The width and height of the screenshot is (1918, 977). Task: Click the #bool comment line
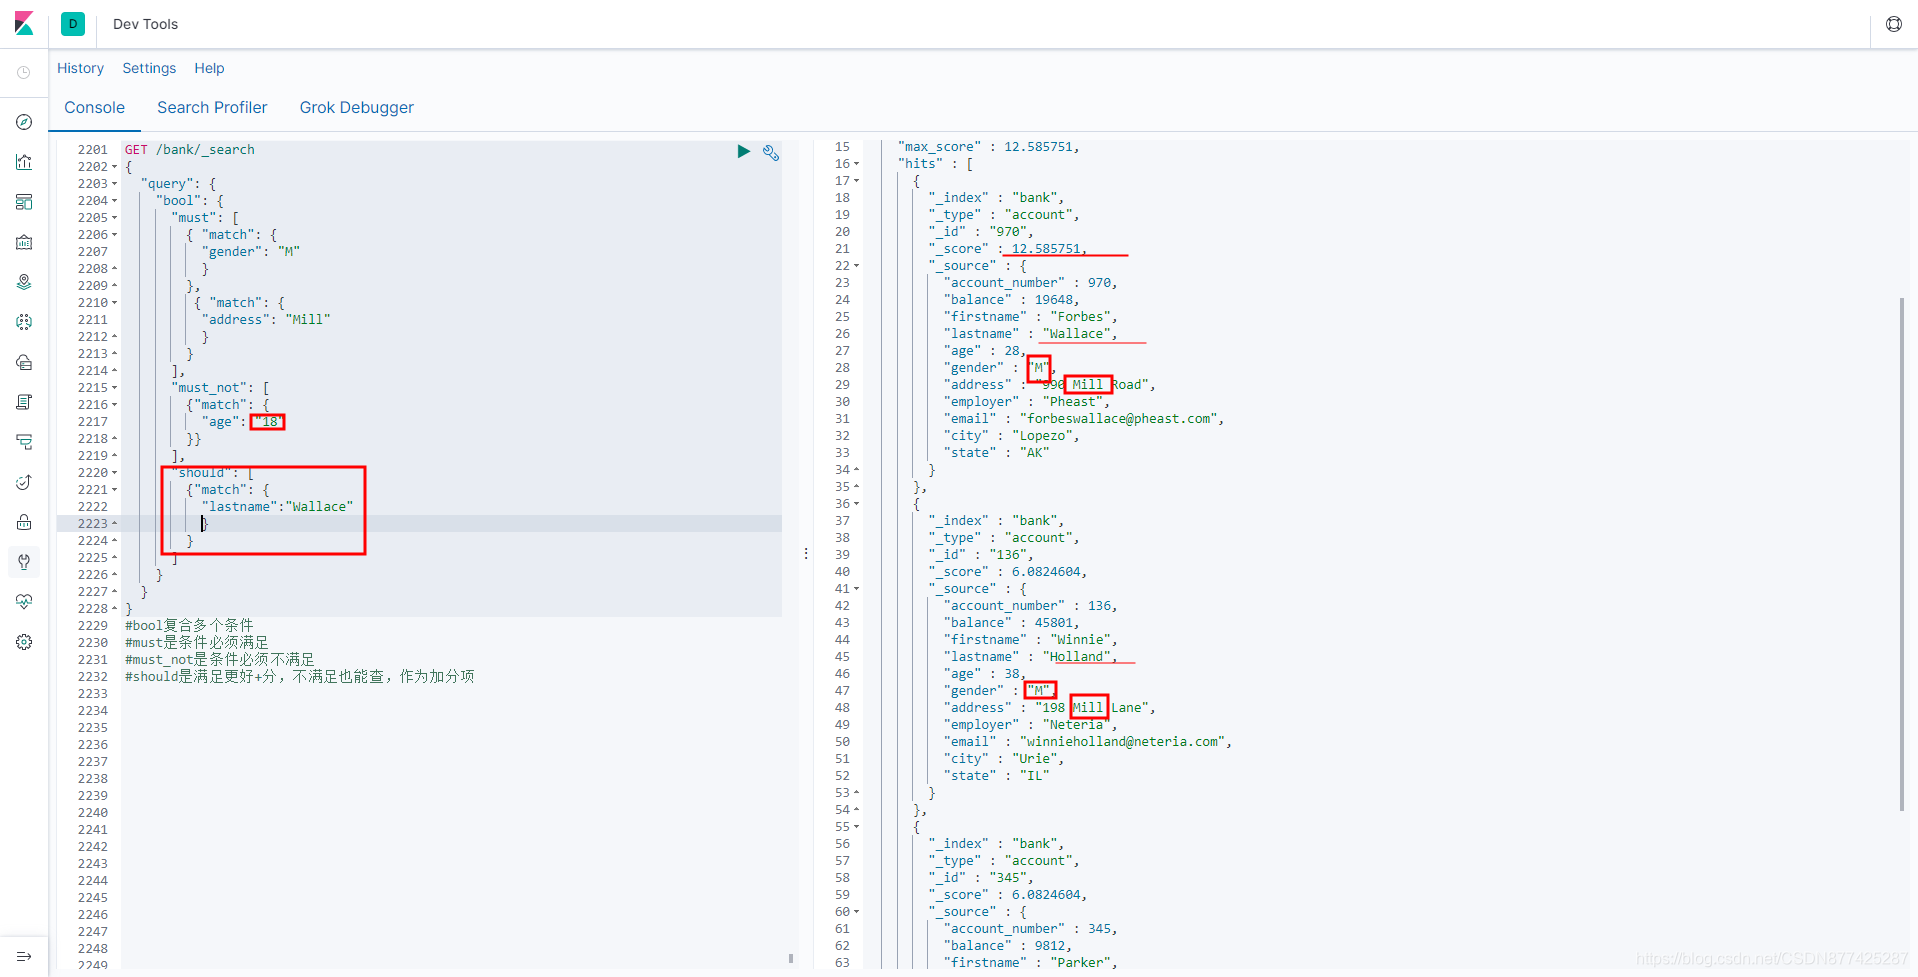coord(189,626)
